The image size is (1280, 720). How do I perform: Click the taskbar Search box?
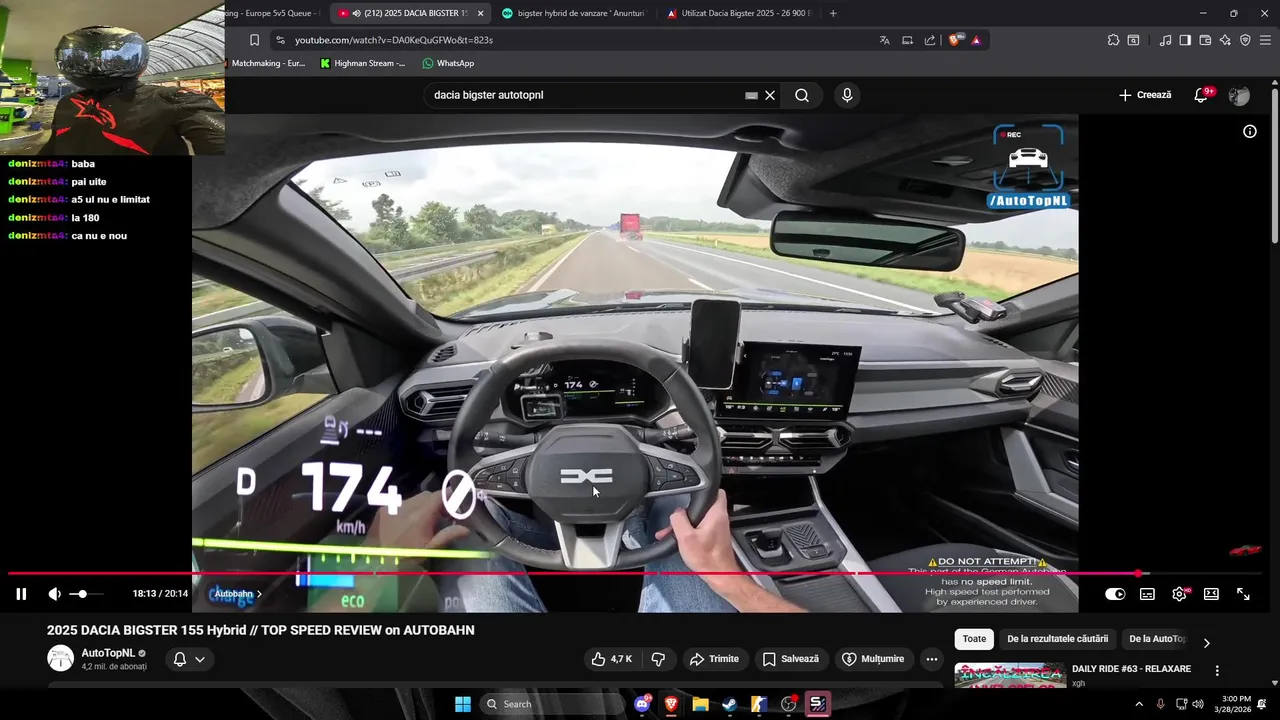(552, 704)
